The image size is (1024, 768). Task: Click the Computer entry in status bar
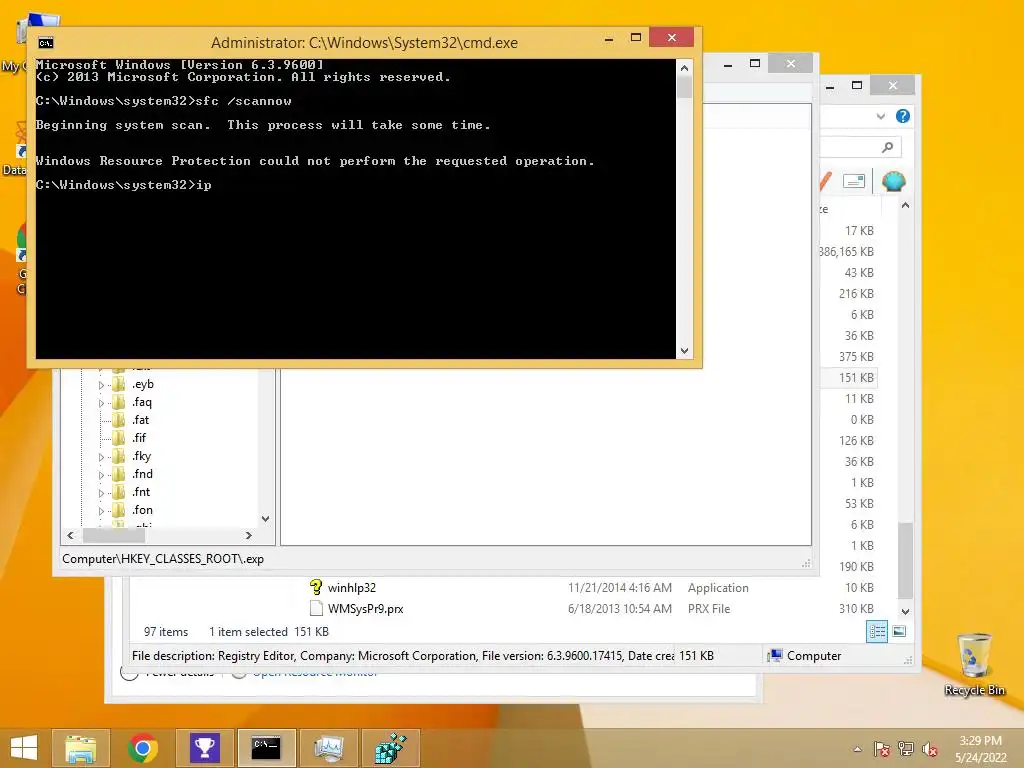pyautogui.click(x=805, y=656)
